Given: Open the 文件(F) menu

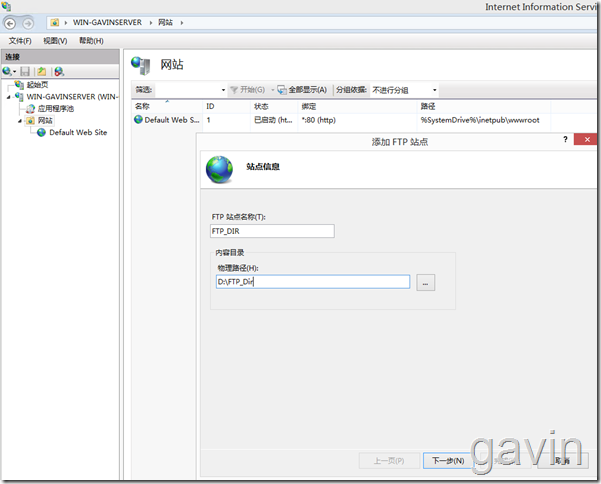Looking at the screenshot, I should 20,41.
